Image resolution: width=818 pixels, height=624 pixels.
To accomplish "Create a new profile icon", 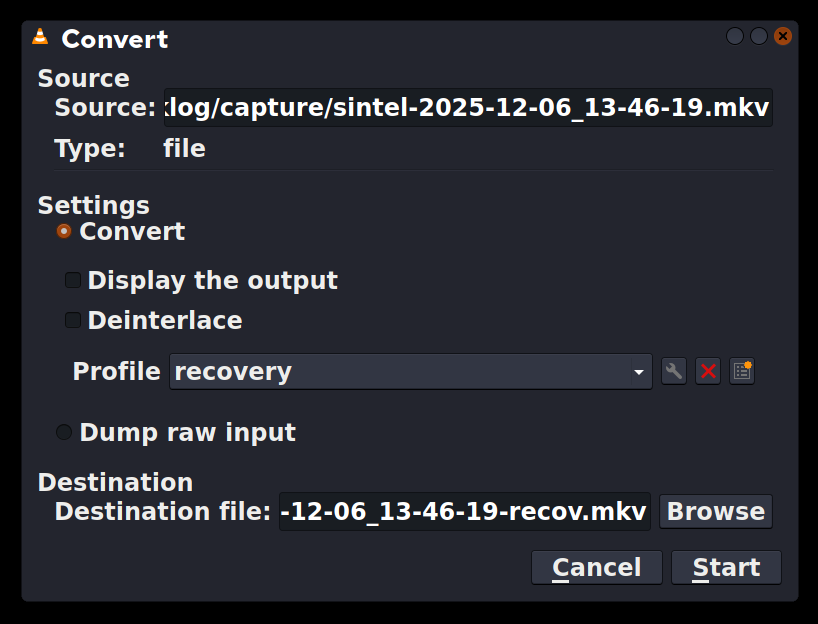I will [x=741, y=371].
